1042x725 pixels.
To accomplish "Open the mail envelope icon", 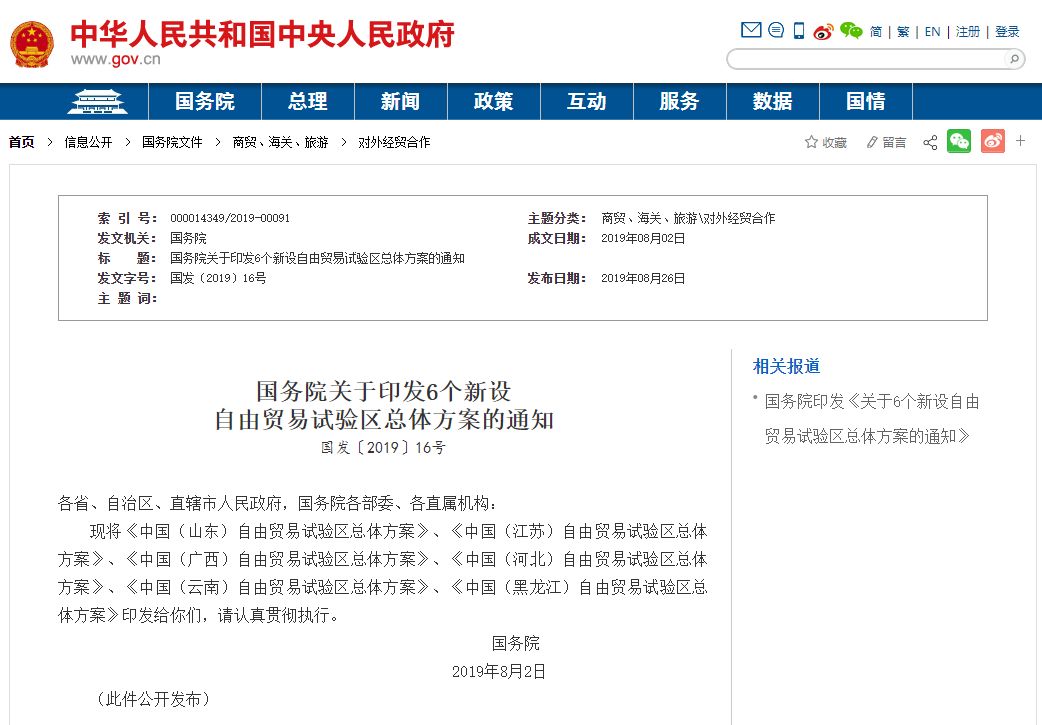I will click(751, 30).
